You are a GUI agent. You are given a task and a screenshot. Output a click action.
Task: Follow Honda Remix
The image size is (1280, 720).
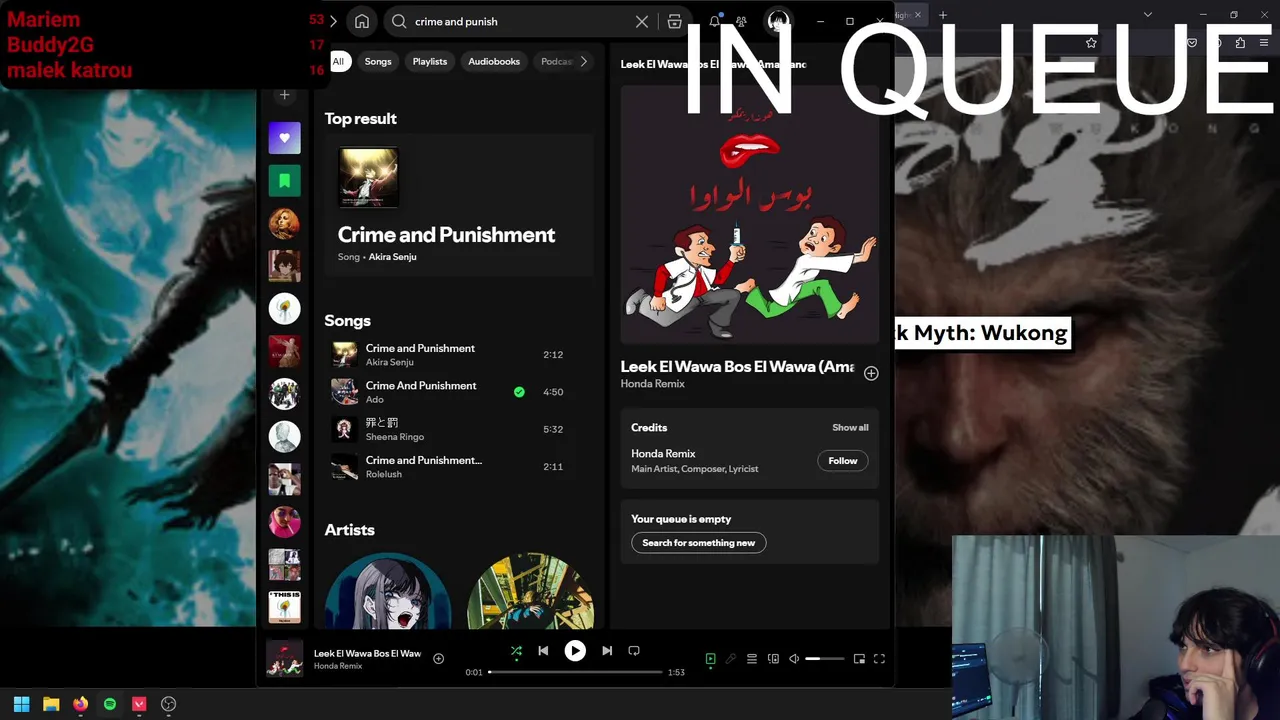(x=843, y=461)
